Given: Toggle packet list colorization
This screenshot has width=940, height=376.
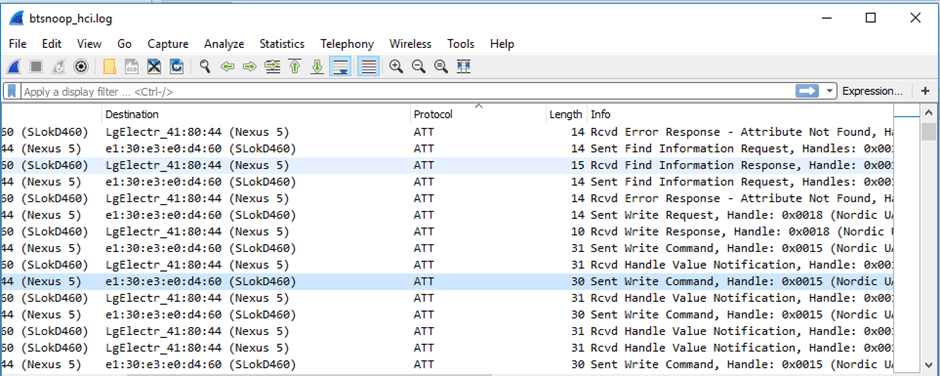Looking at the screenshot, I should coord(368,67).
